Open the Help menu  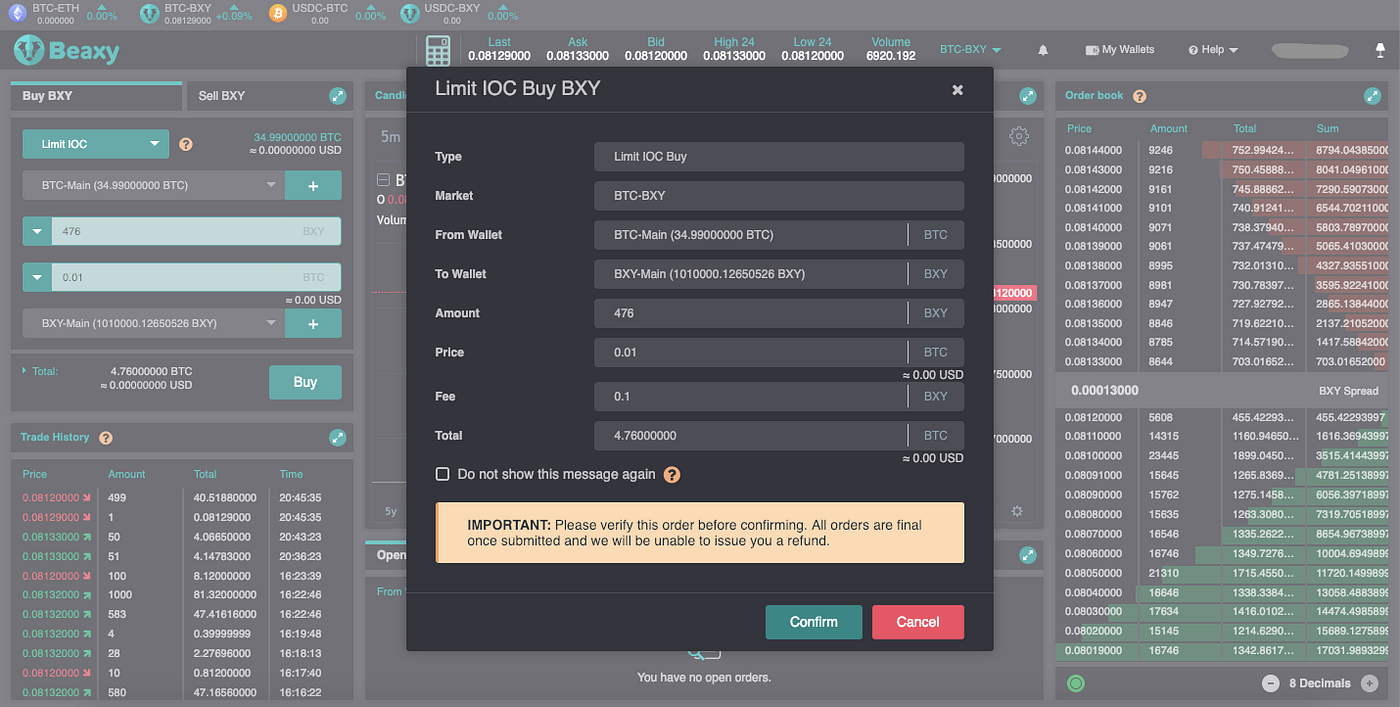coord(1213,49)
